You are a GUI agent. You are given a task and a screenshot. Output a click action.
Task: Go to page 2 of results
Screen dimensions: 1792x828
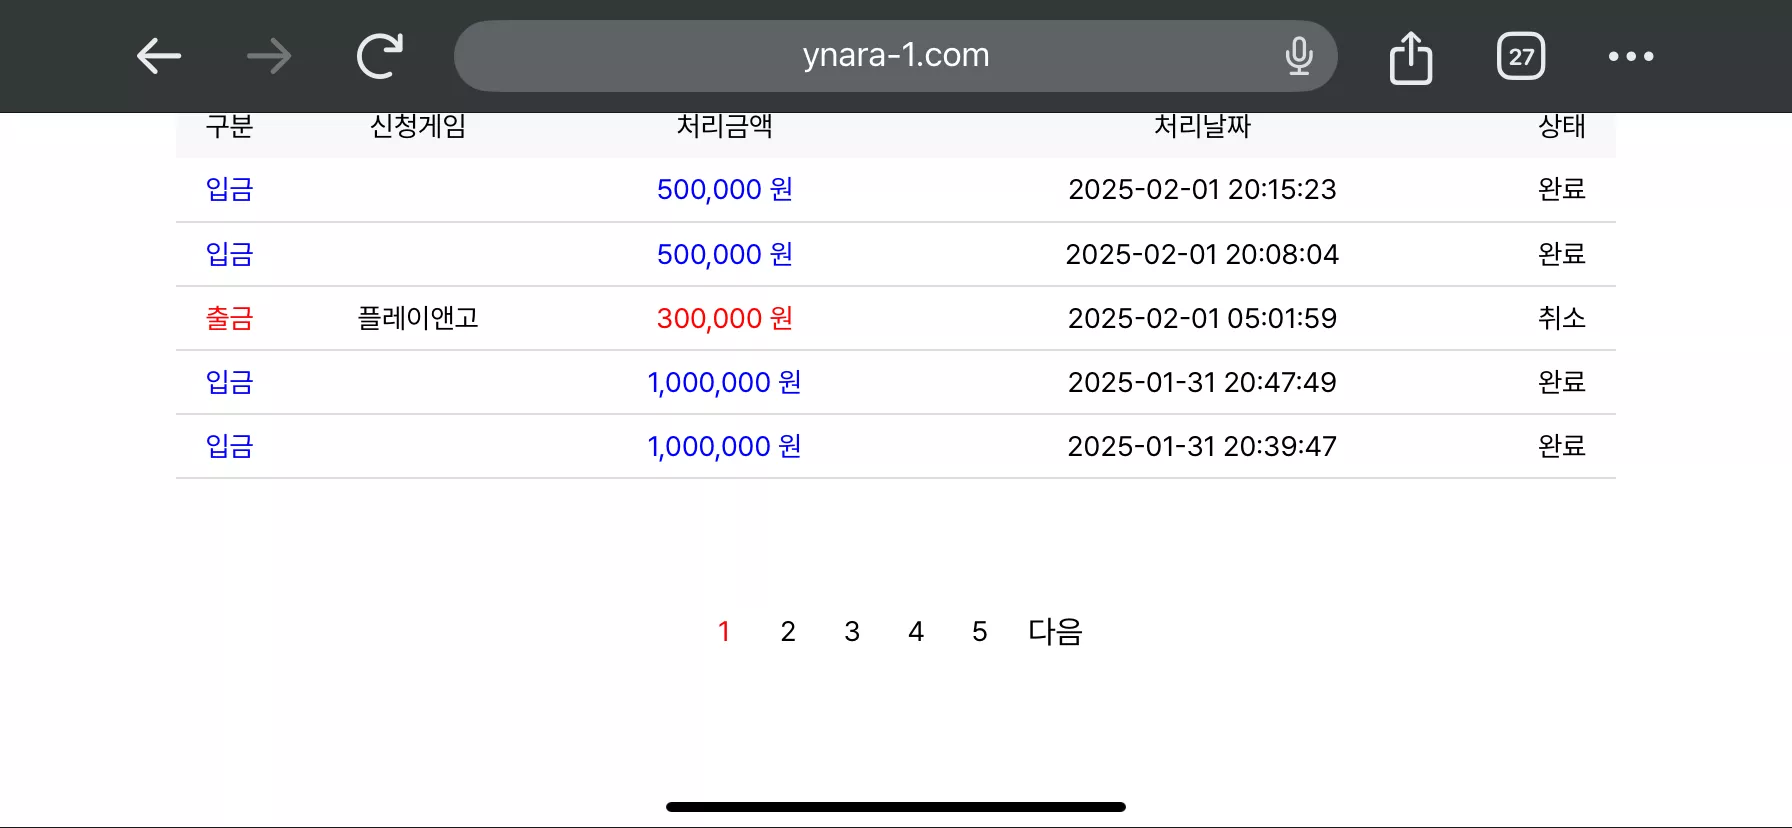point(788,631)
